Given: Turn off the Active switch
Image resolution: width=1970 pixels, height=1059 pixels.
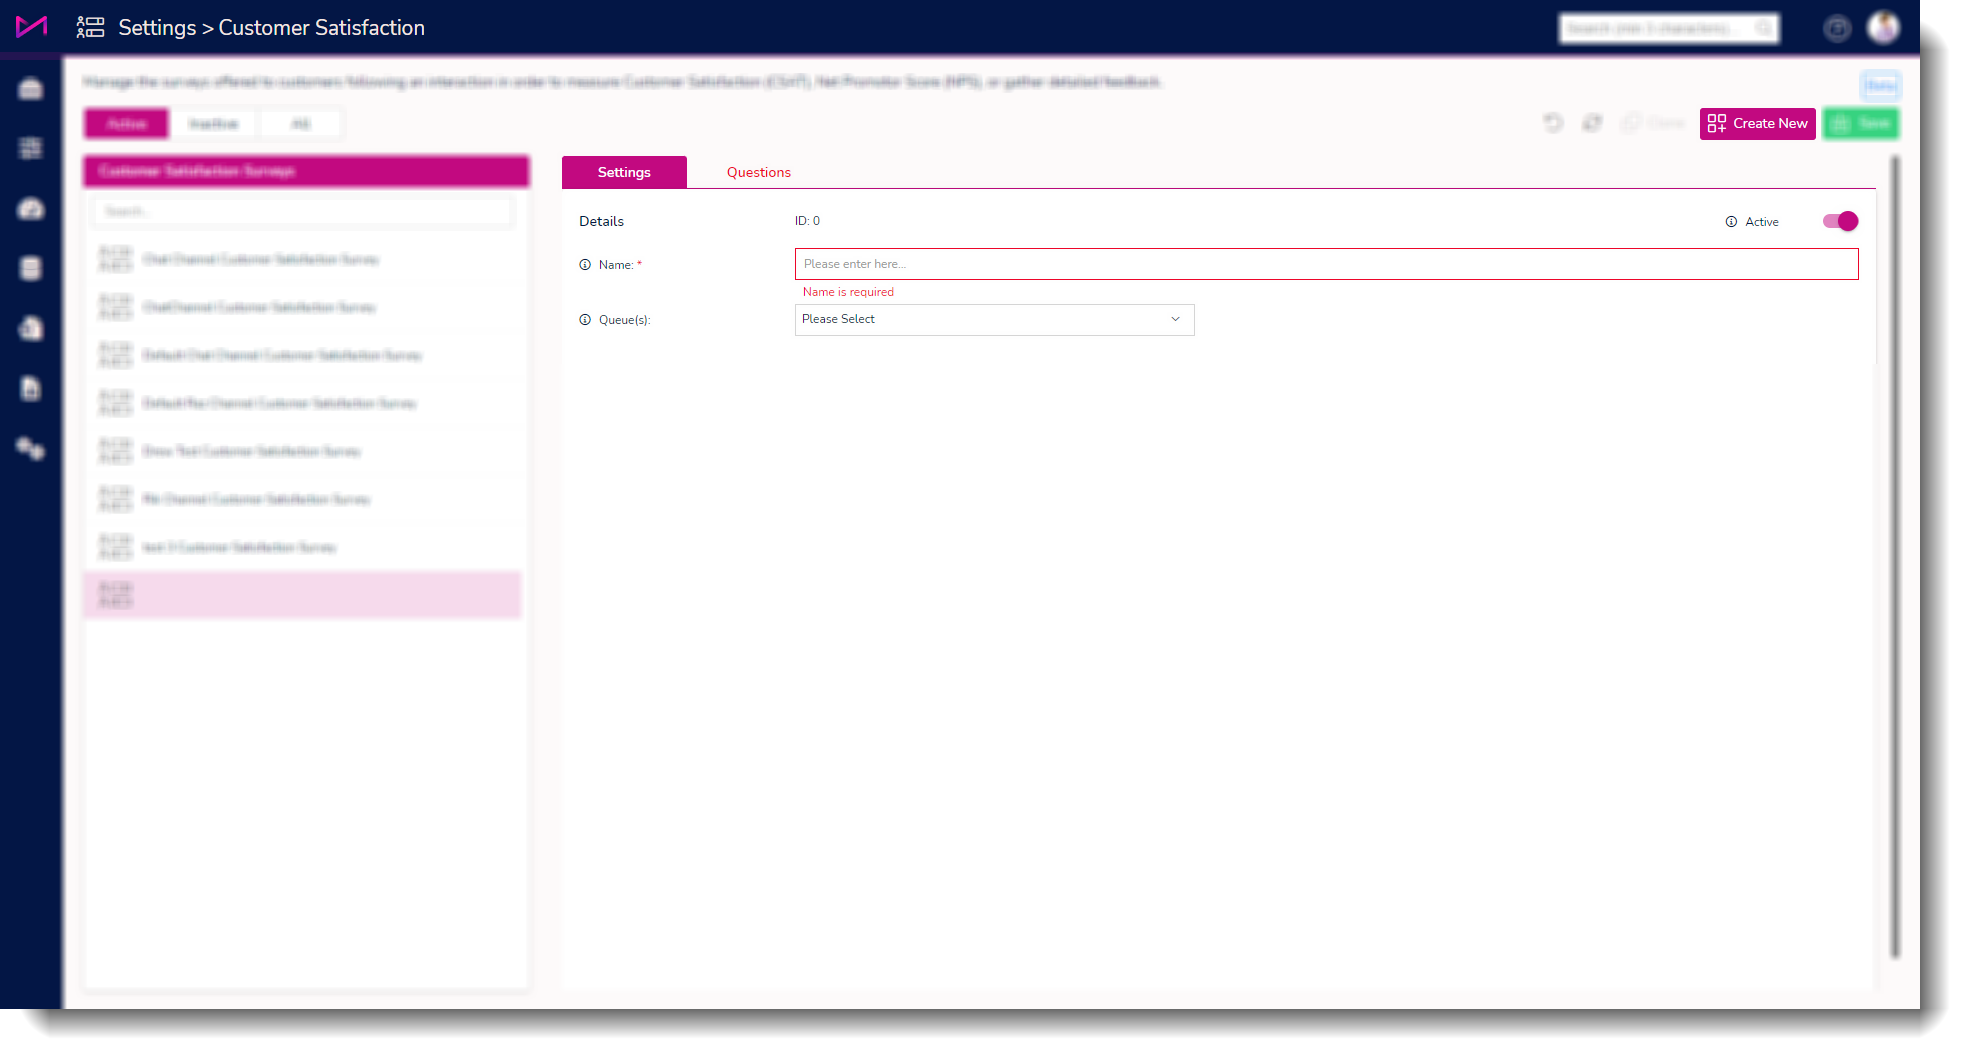Looking at the screenshot, I should click(x=1840, y=221).
